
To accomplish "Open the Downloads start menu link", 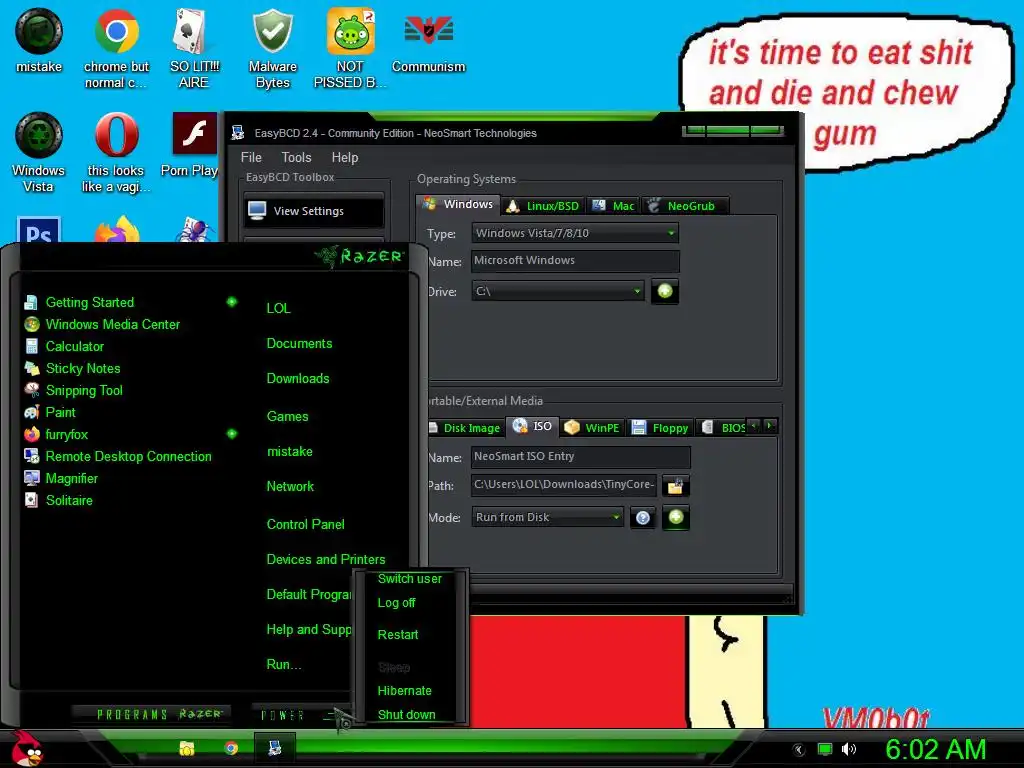I will (x=298, y=379).
